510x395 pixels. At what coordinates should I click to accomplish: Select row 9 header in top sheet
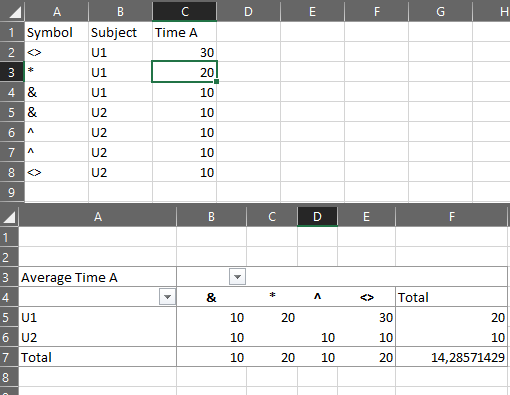tap(12, 192)
